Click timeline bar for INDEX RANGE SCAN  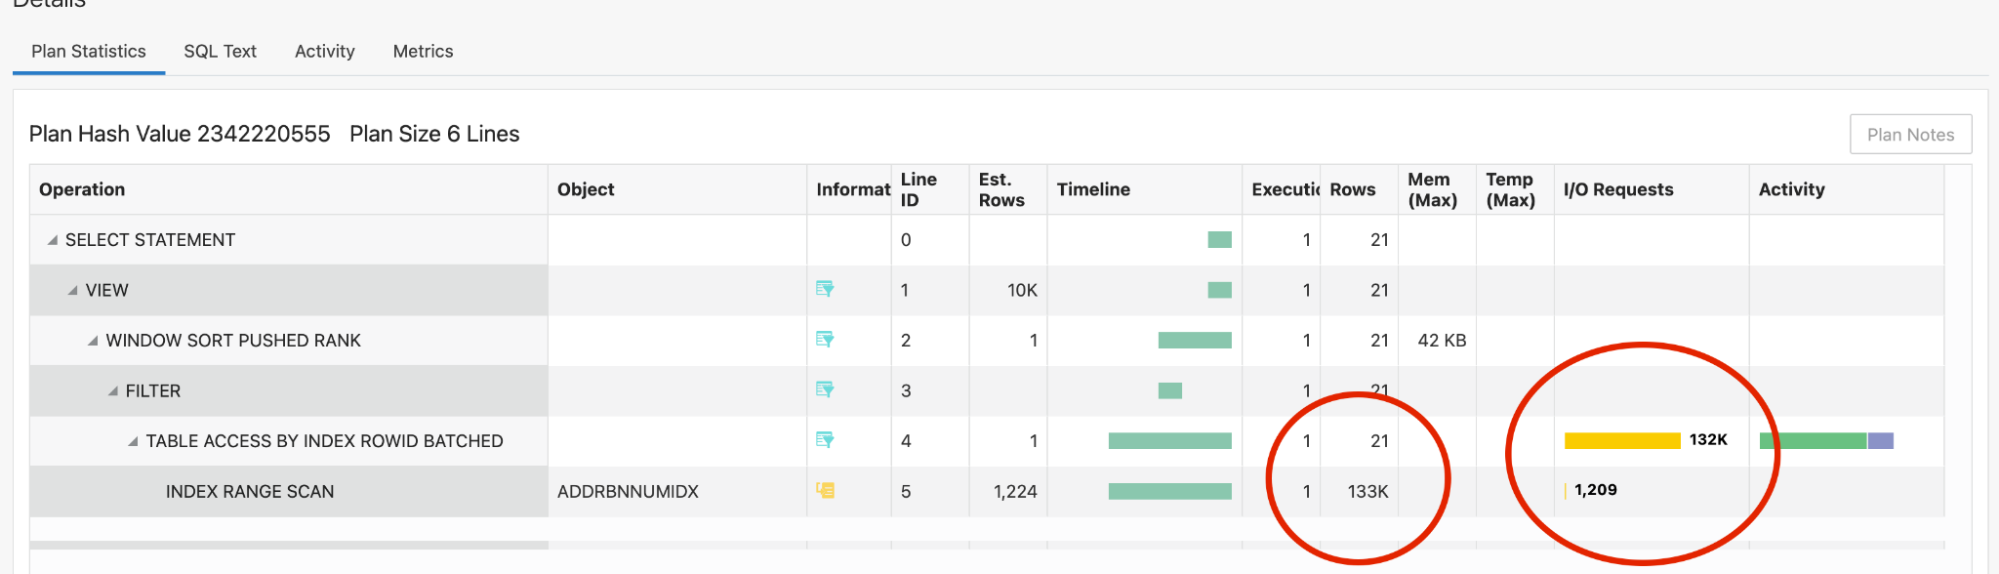(x=1170, y=491)
